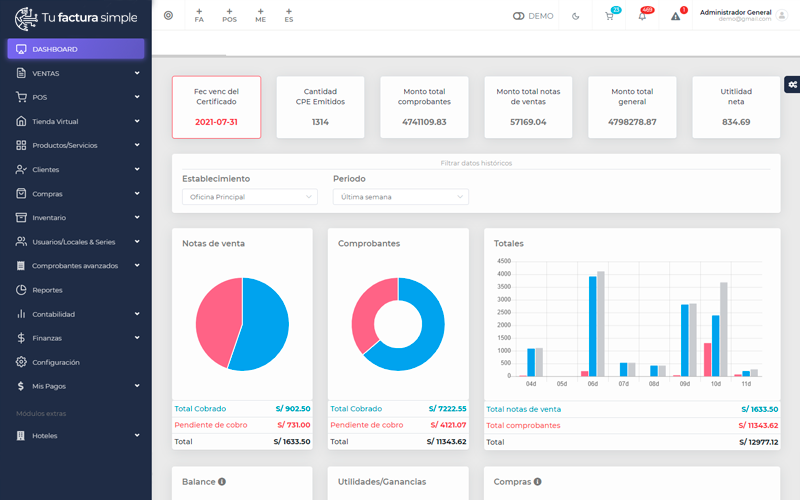Image resolution: width=800 pixels, height=500 pixels.
Task: Click the Cantidad CPE Emitidos card
Action: click(x=320, y=107)
